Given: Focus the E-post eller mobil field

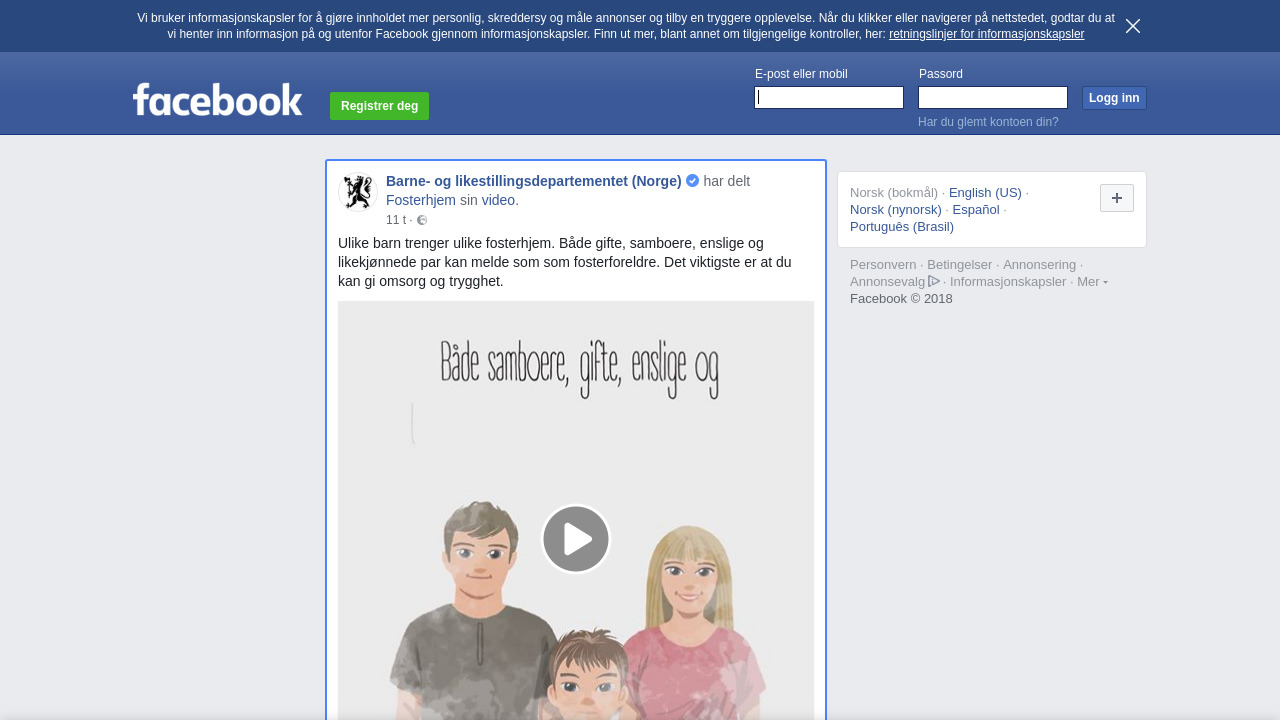Looking at the screenshot, I should click(x=829, y=97).
